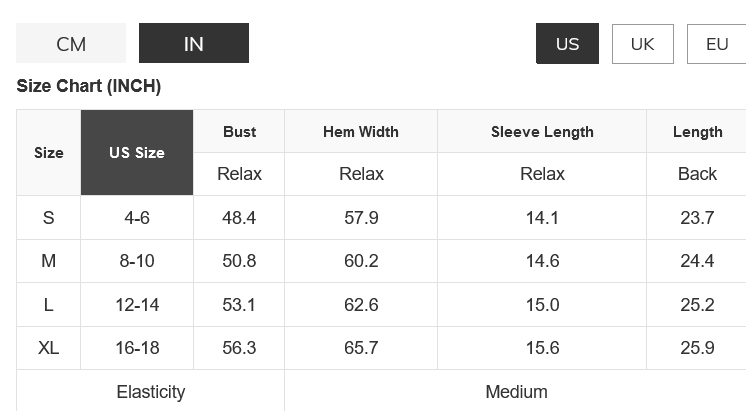Click the 16-18 US size cell

click(x=137, y=348)
